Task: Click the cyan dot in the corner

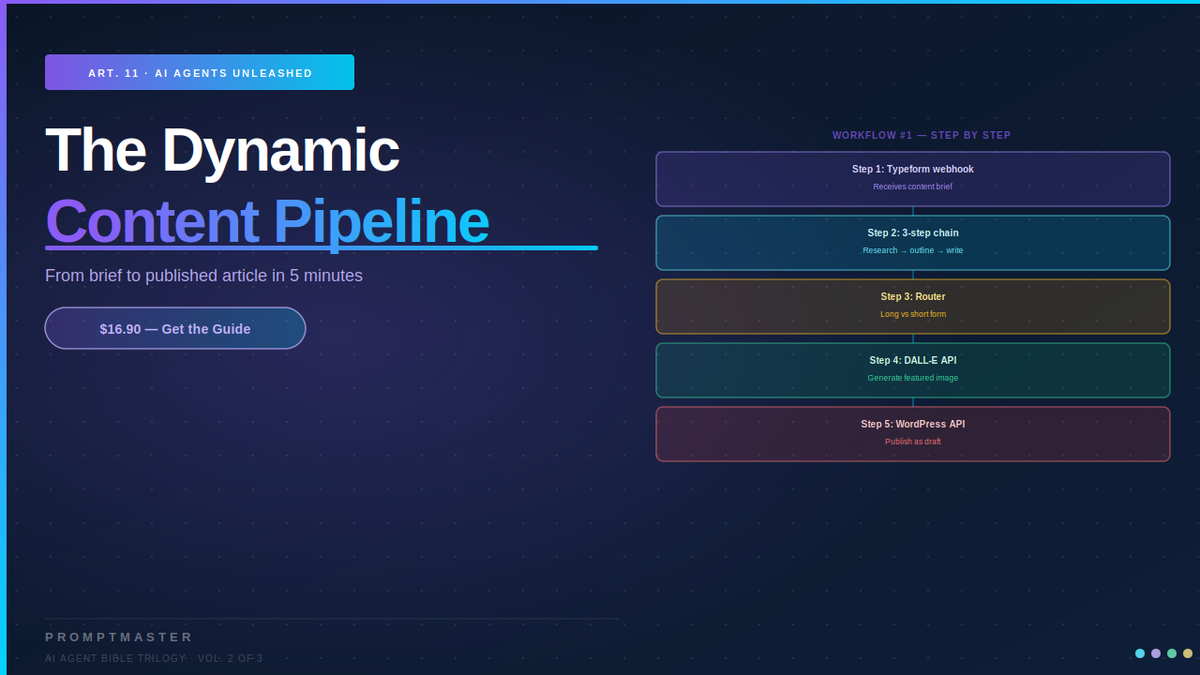Action: [1140, 653]
